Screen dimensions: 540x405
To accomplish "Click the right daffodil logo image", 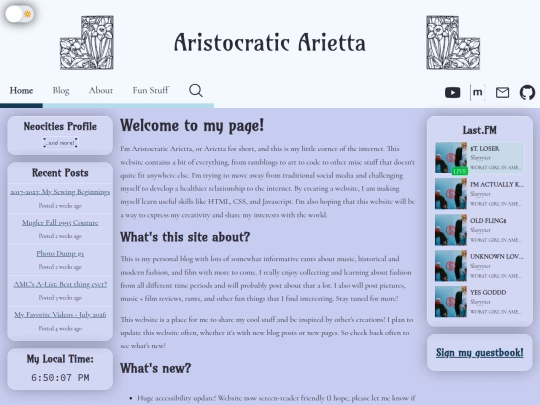I will click(453, 42).
